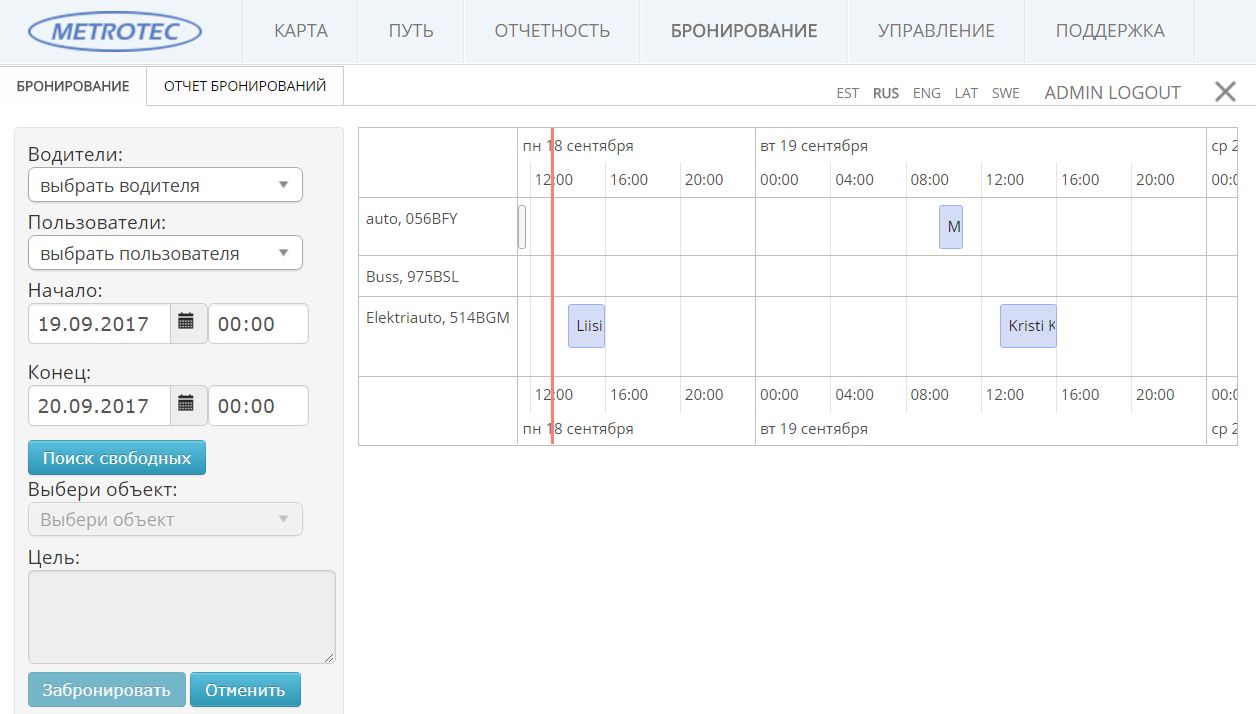Click ADMIN LOGOUT link

tap(1112, 93)
